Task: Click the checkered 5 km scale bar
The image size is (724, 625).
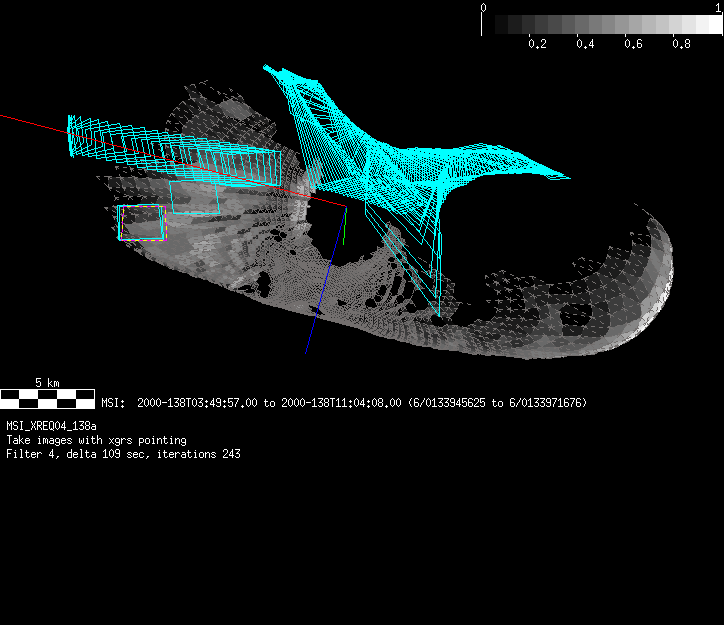Action: [x=47, y=398]
